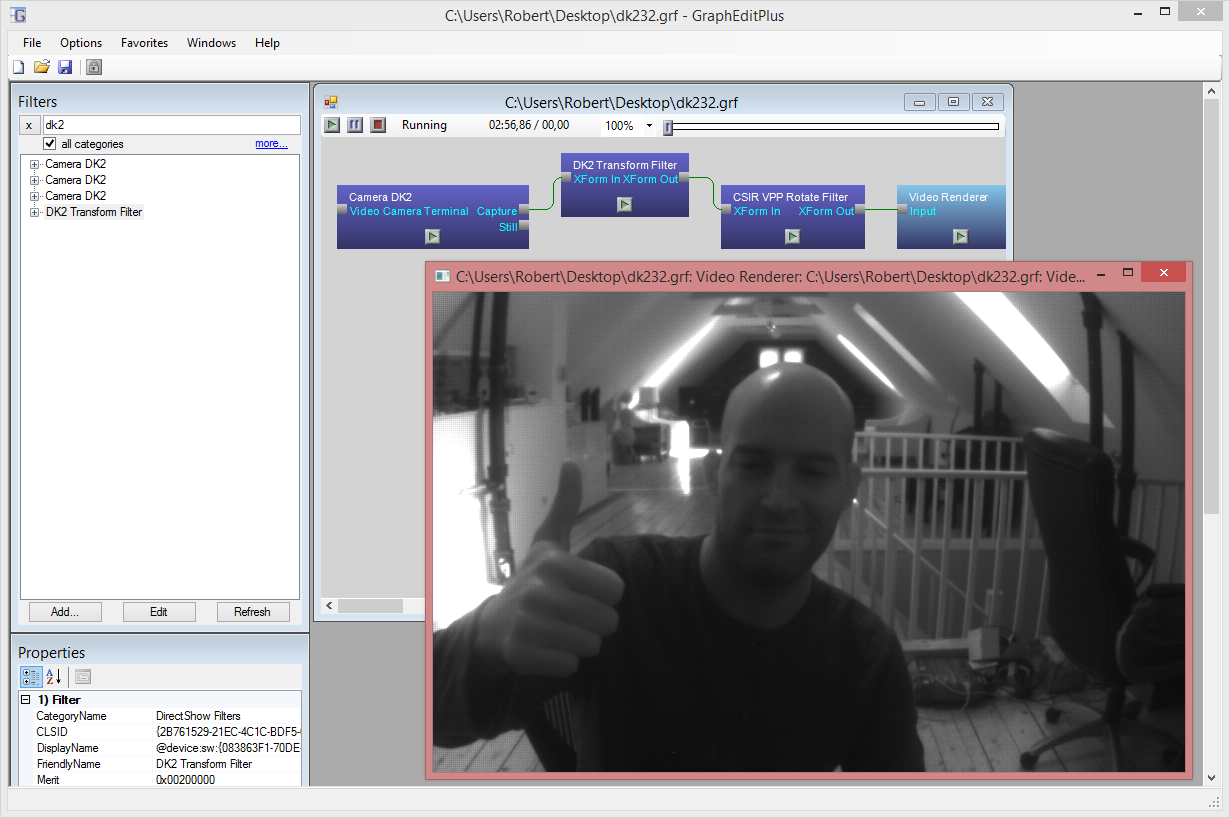Click the Refresh button in the Filters panel
Viewport: 1230px width, 818px height.
[x=253, y=612]
